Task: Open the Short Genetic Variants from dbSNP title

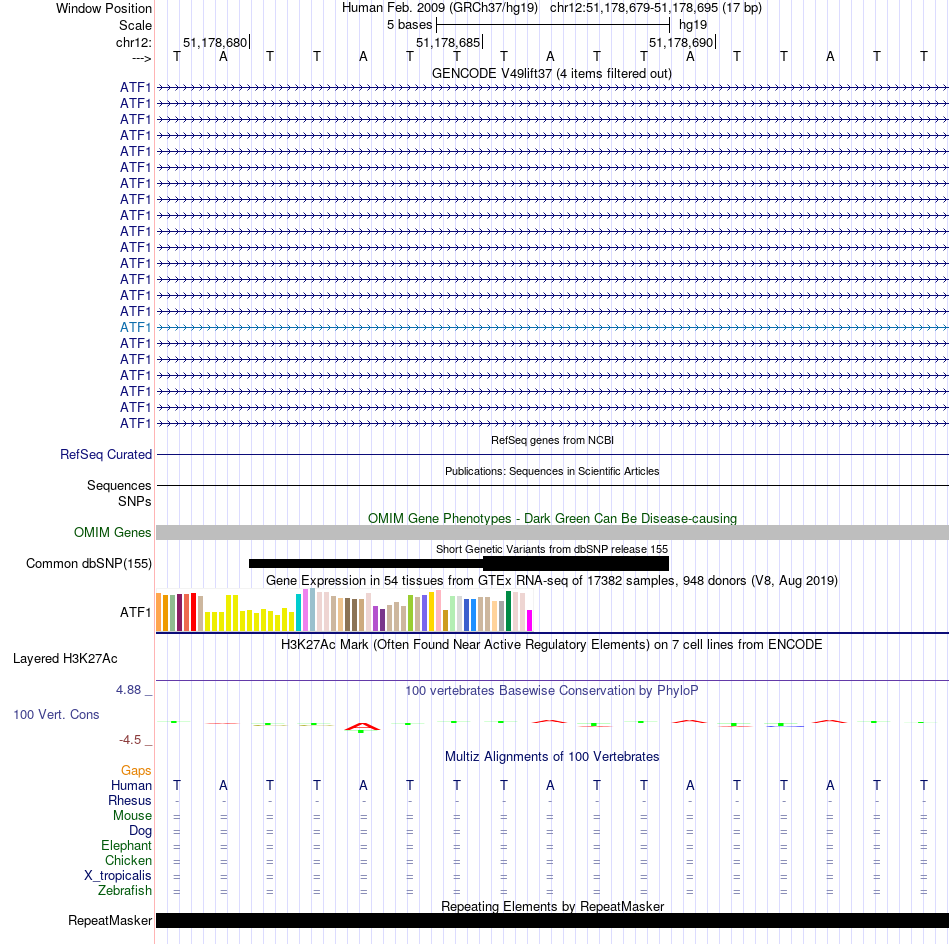Action: pyautogui.click(x=551, y=549)
